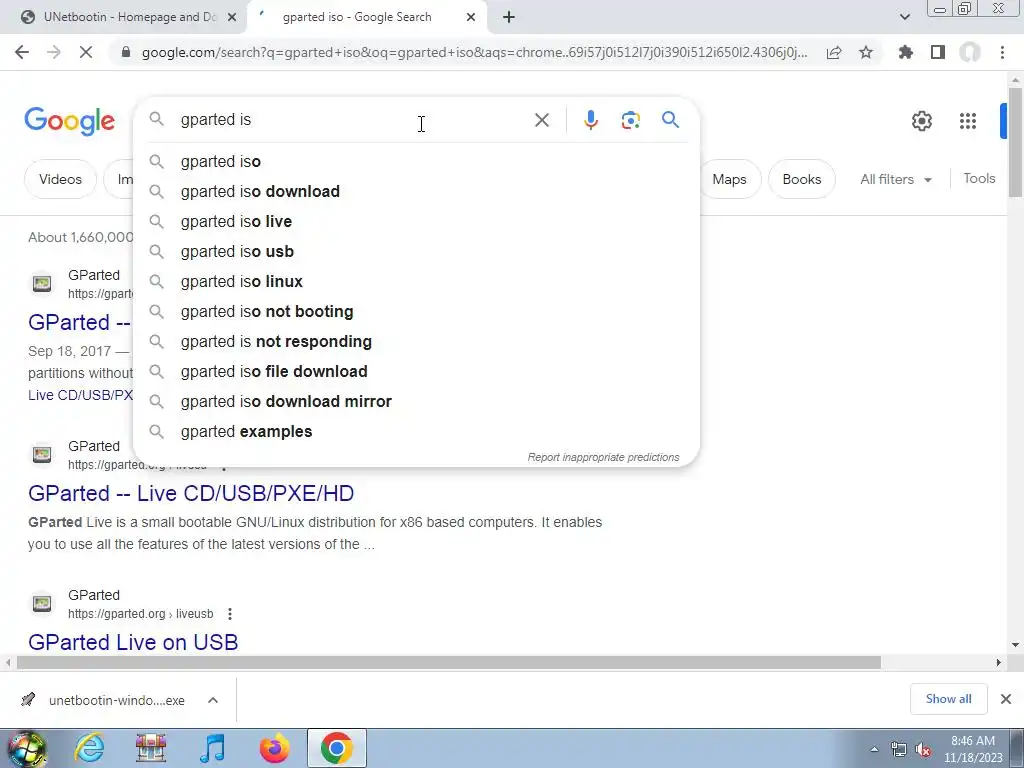Open a new browser tab

coord(509,17)
